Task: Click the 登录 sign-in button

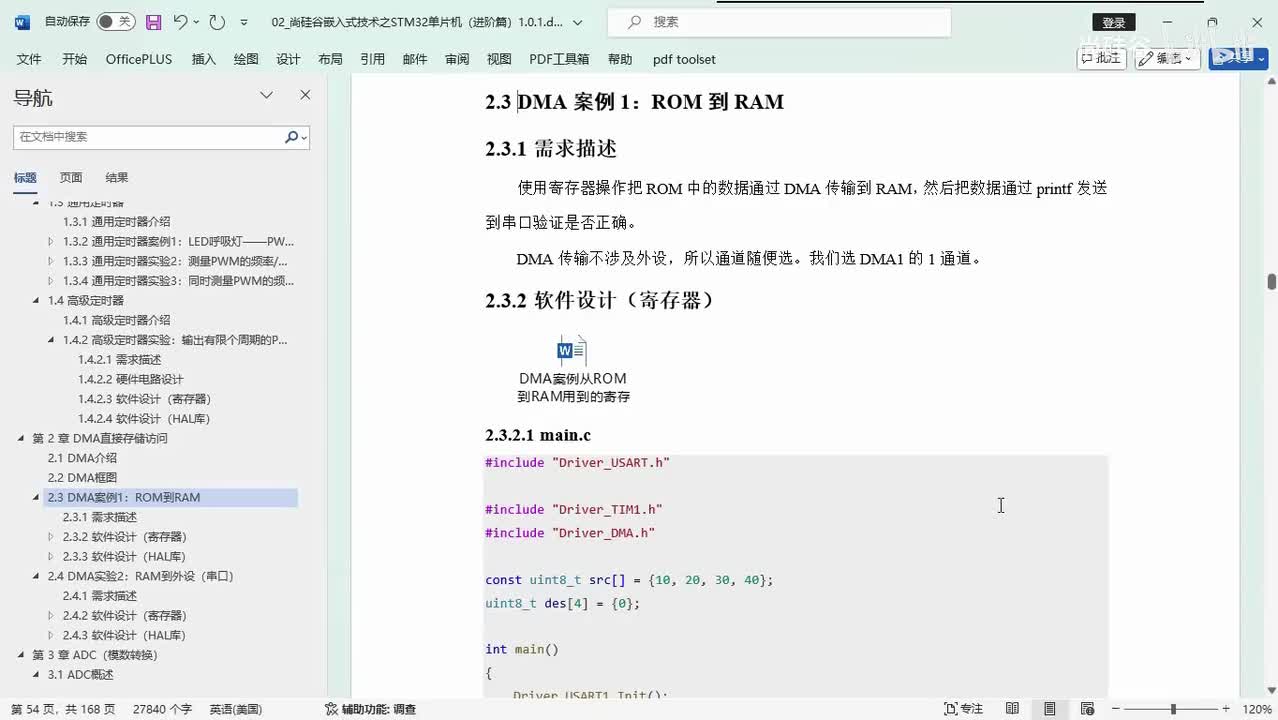Action: click(1113, 22)
